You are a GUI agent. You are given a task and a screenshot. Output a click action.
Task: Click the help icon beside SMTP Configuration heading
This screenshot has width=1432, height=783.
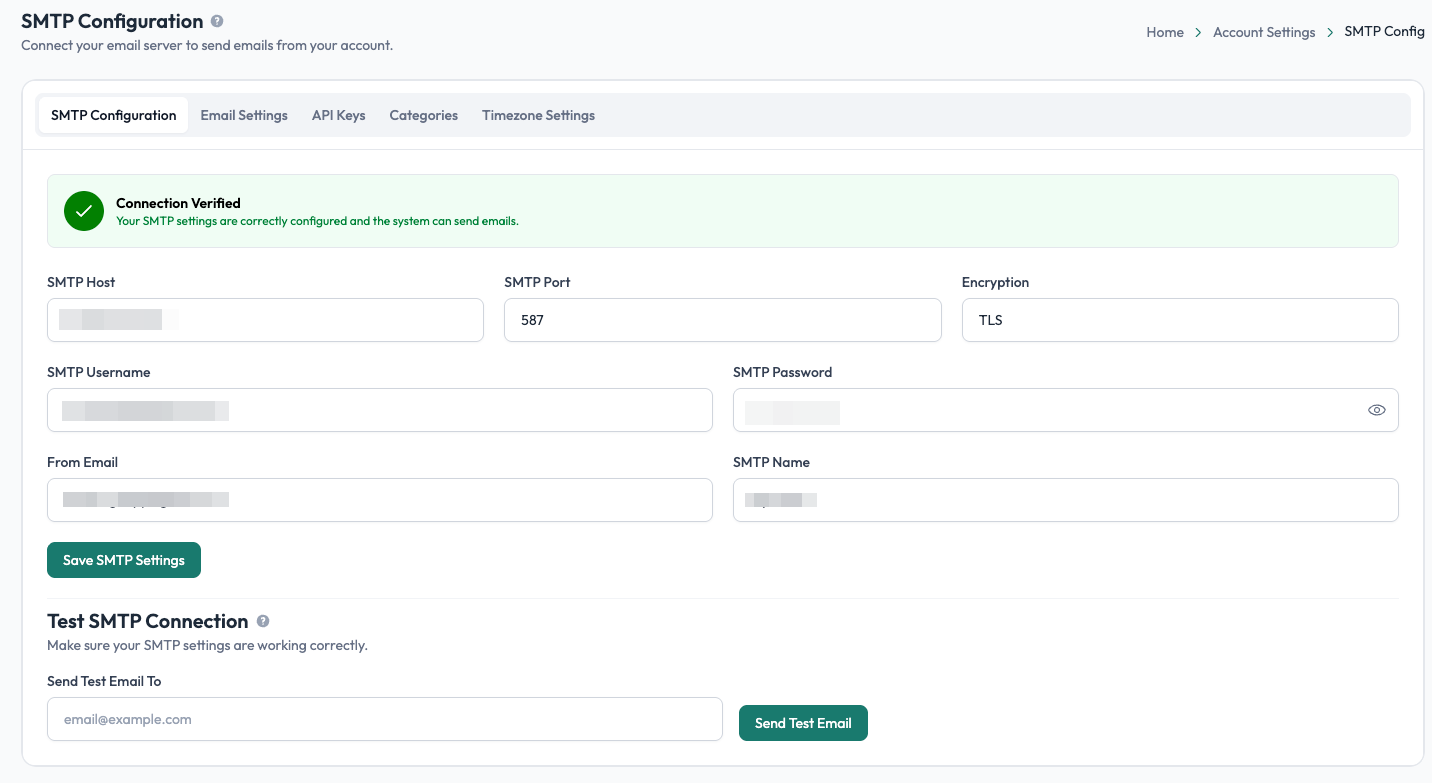218,21
